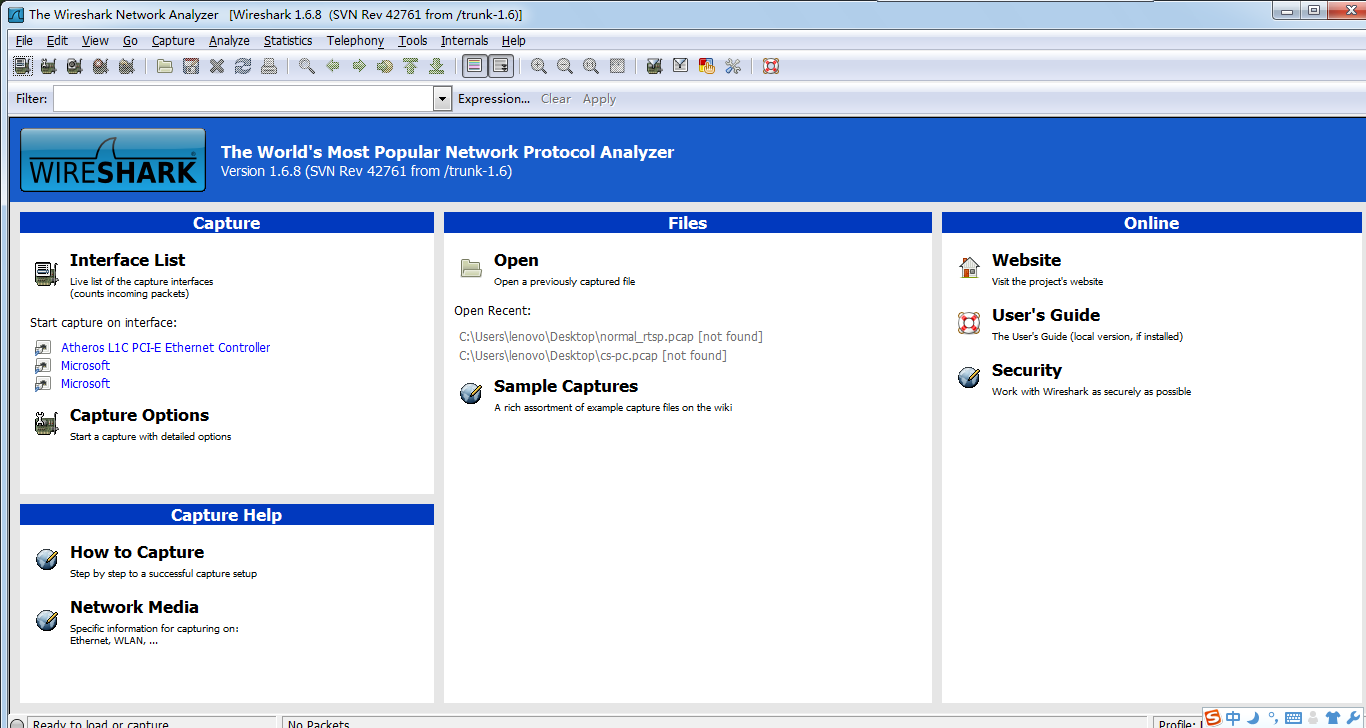1366x728 pixels.
Task: Print packets using the printer icon
Action: coord(269,66)
